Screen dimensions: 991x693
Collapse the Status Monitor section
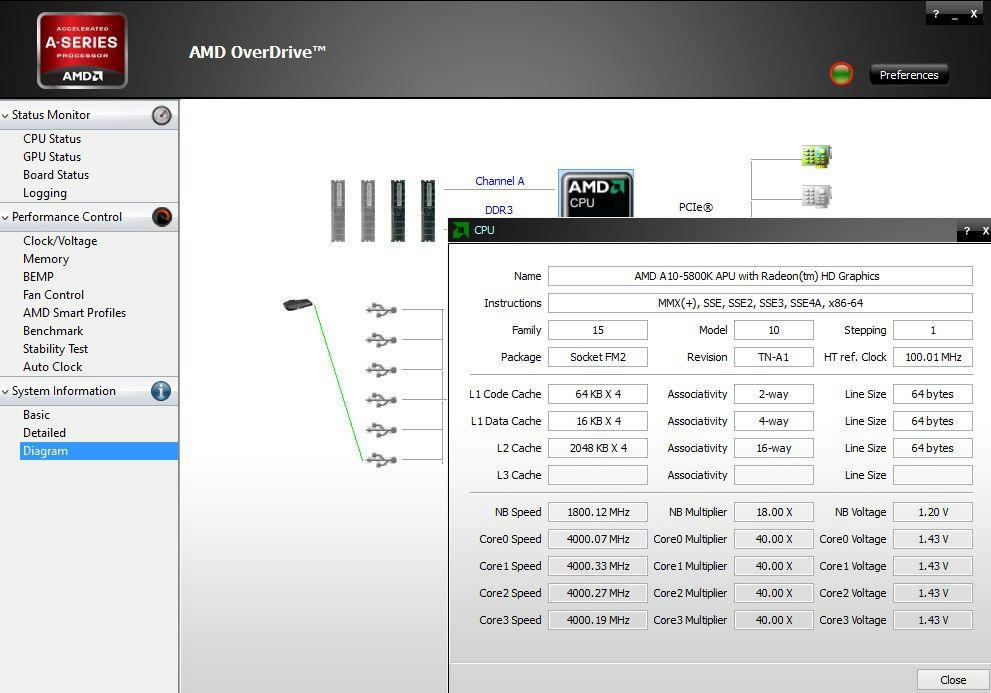[5, 116]
